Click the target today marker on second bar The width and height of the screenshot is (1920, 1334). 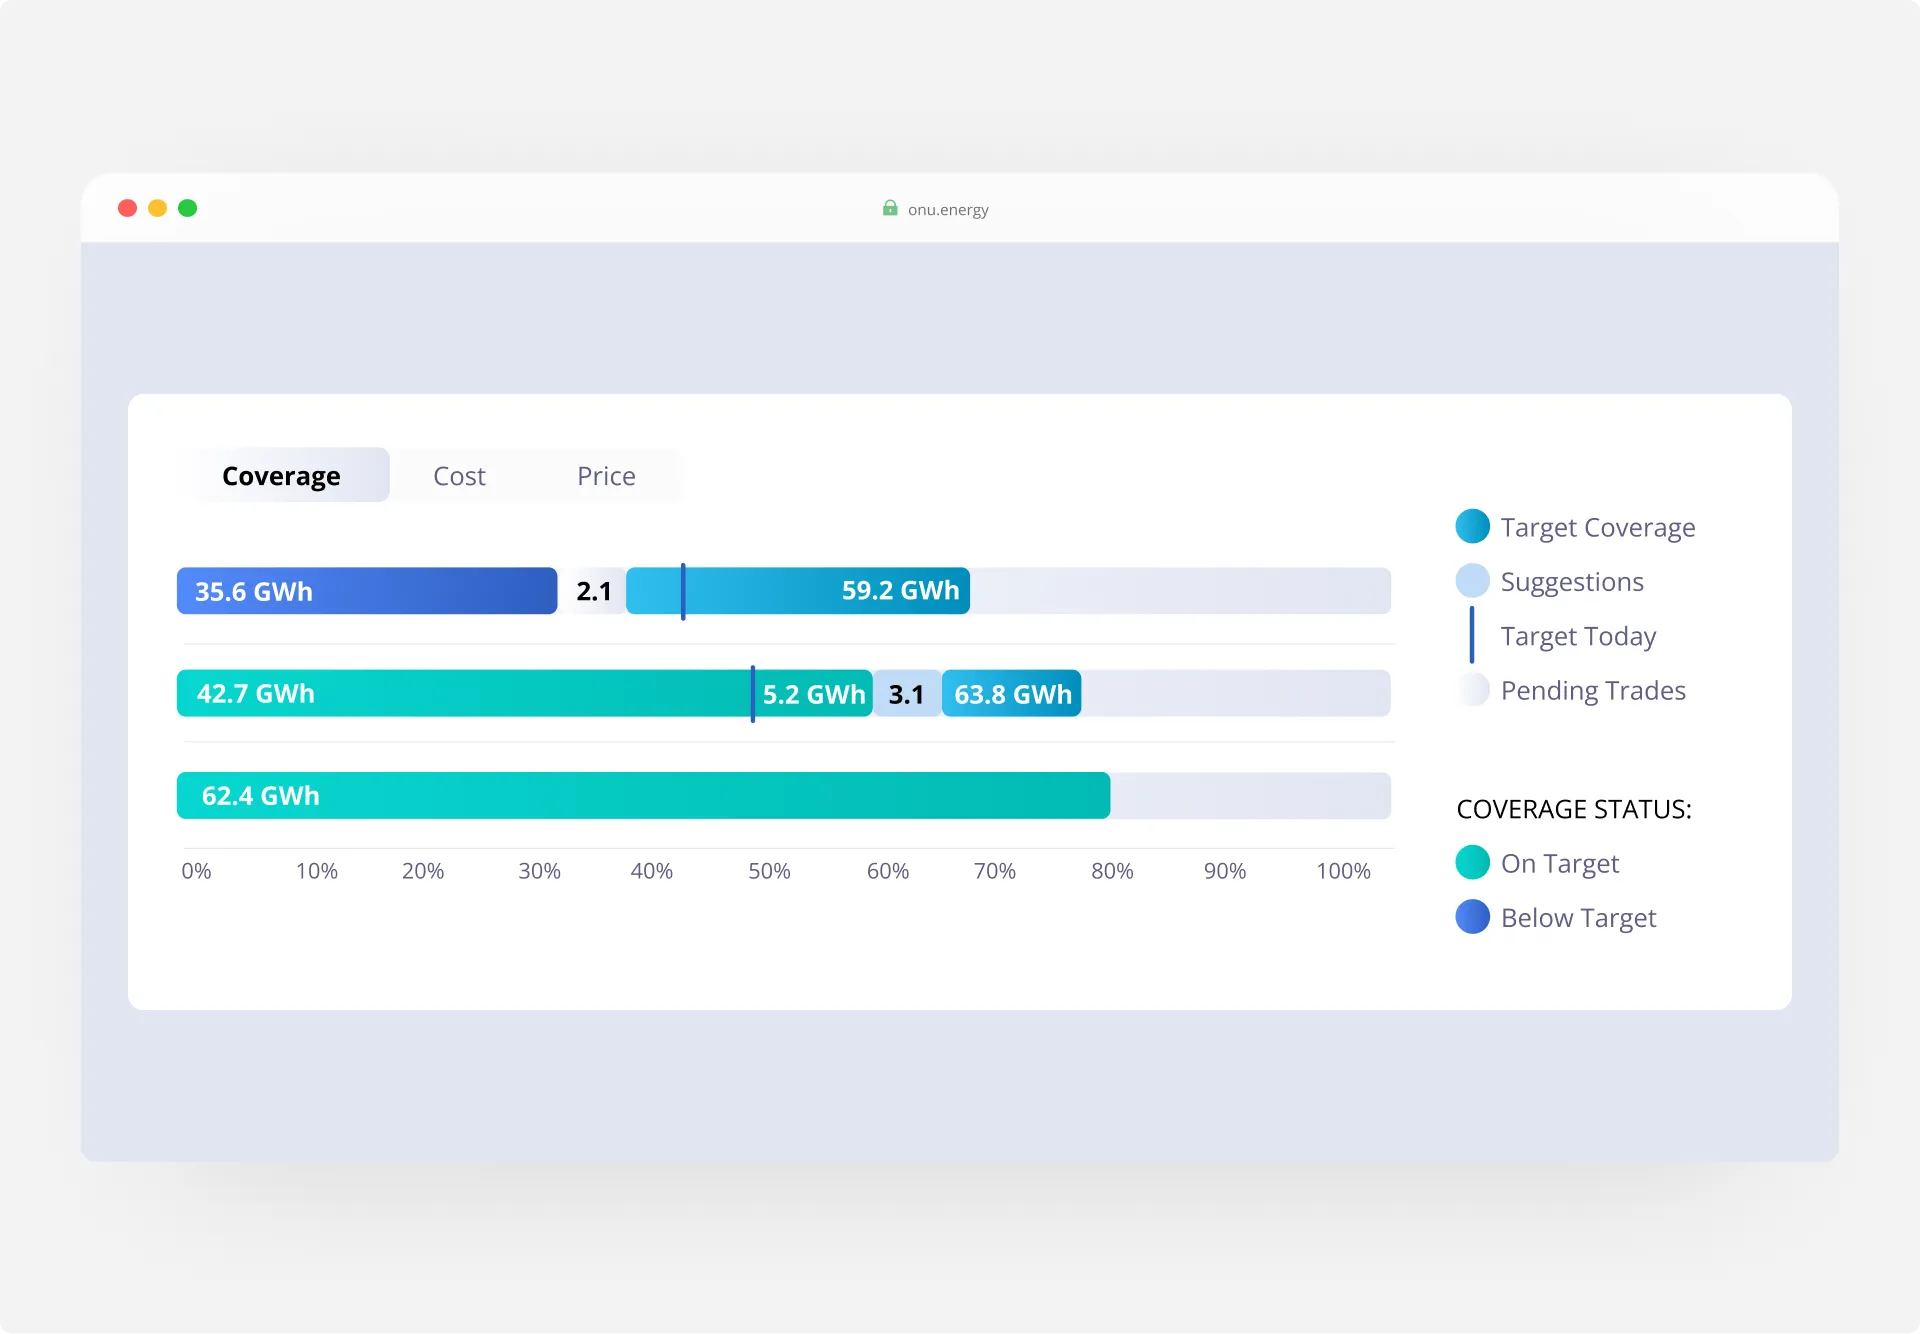(x=753, y=693)
